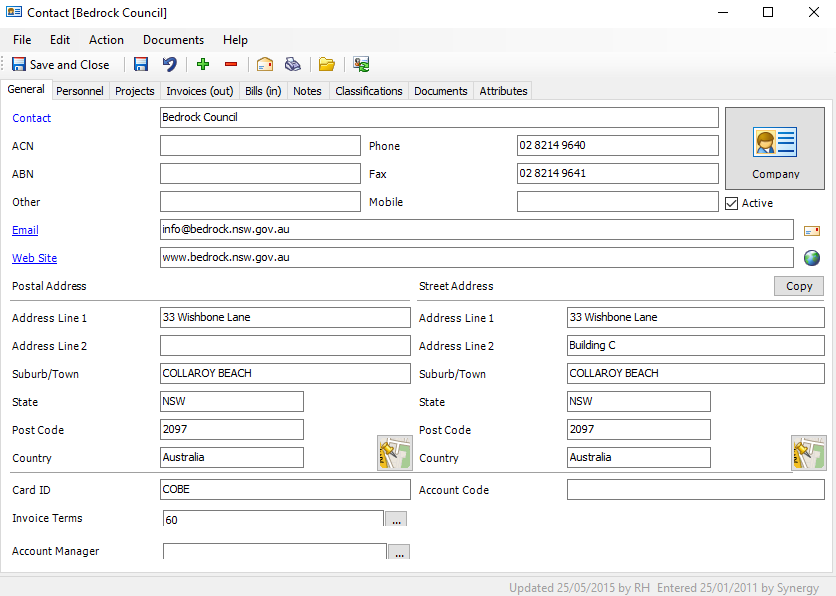Open the yellow folder toolbar icon
Screen dimensions: 836x596
click(x=327, y=65)
